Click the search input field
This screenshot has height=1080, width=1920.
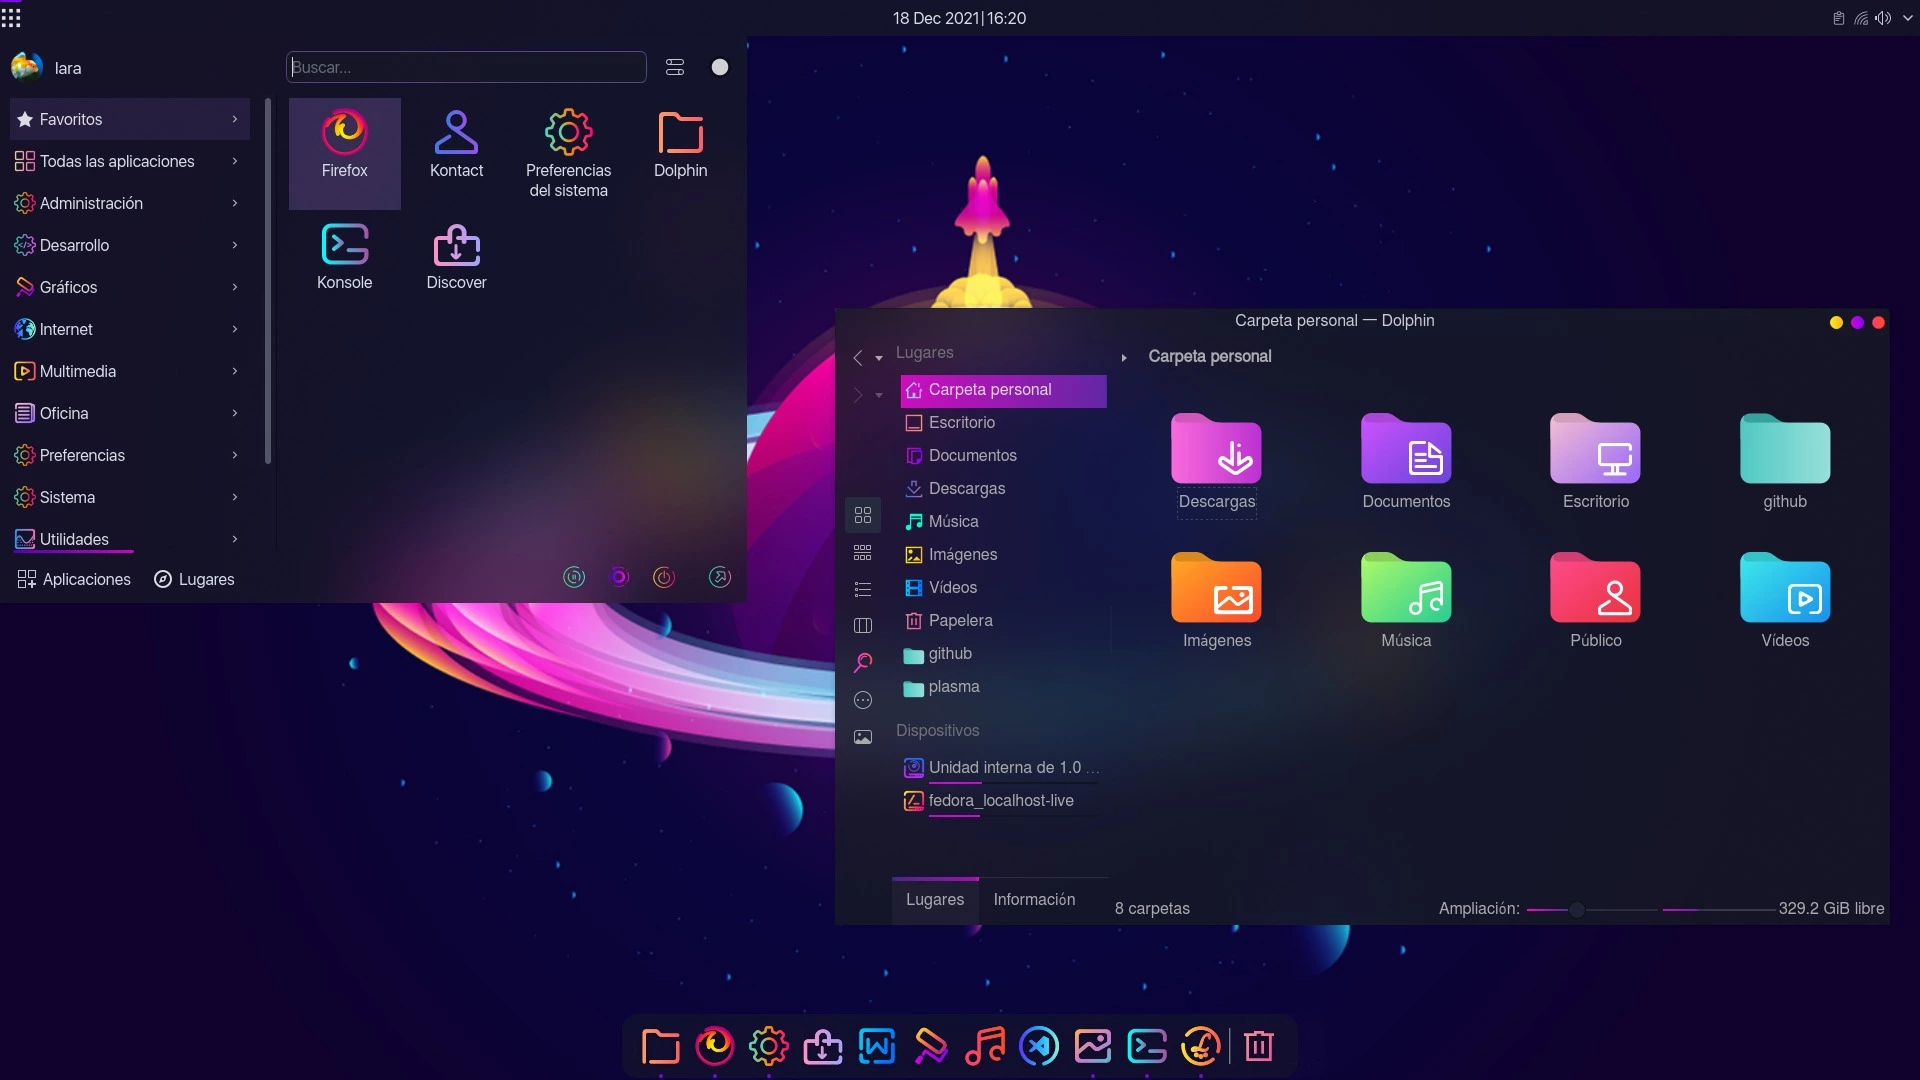[x=465, y=67]
